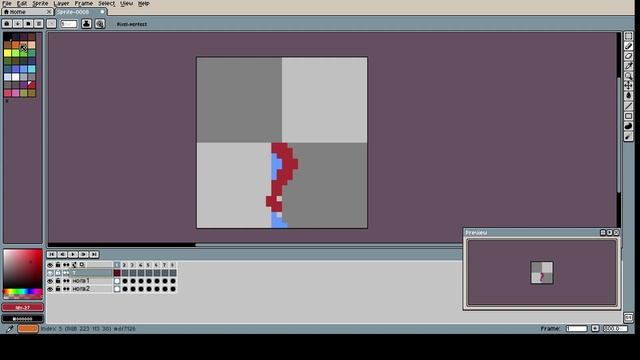Select frame 2 header in timeline
The image size is (640, 360).
coord(124,265)
